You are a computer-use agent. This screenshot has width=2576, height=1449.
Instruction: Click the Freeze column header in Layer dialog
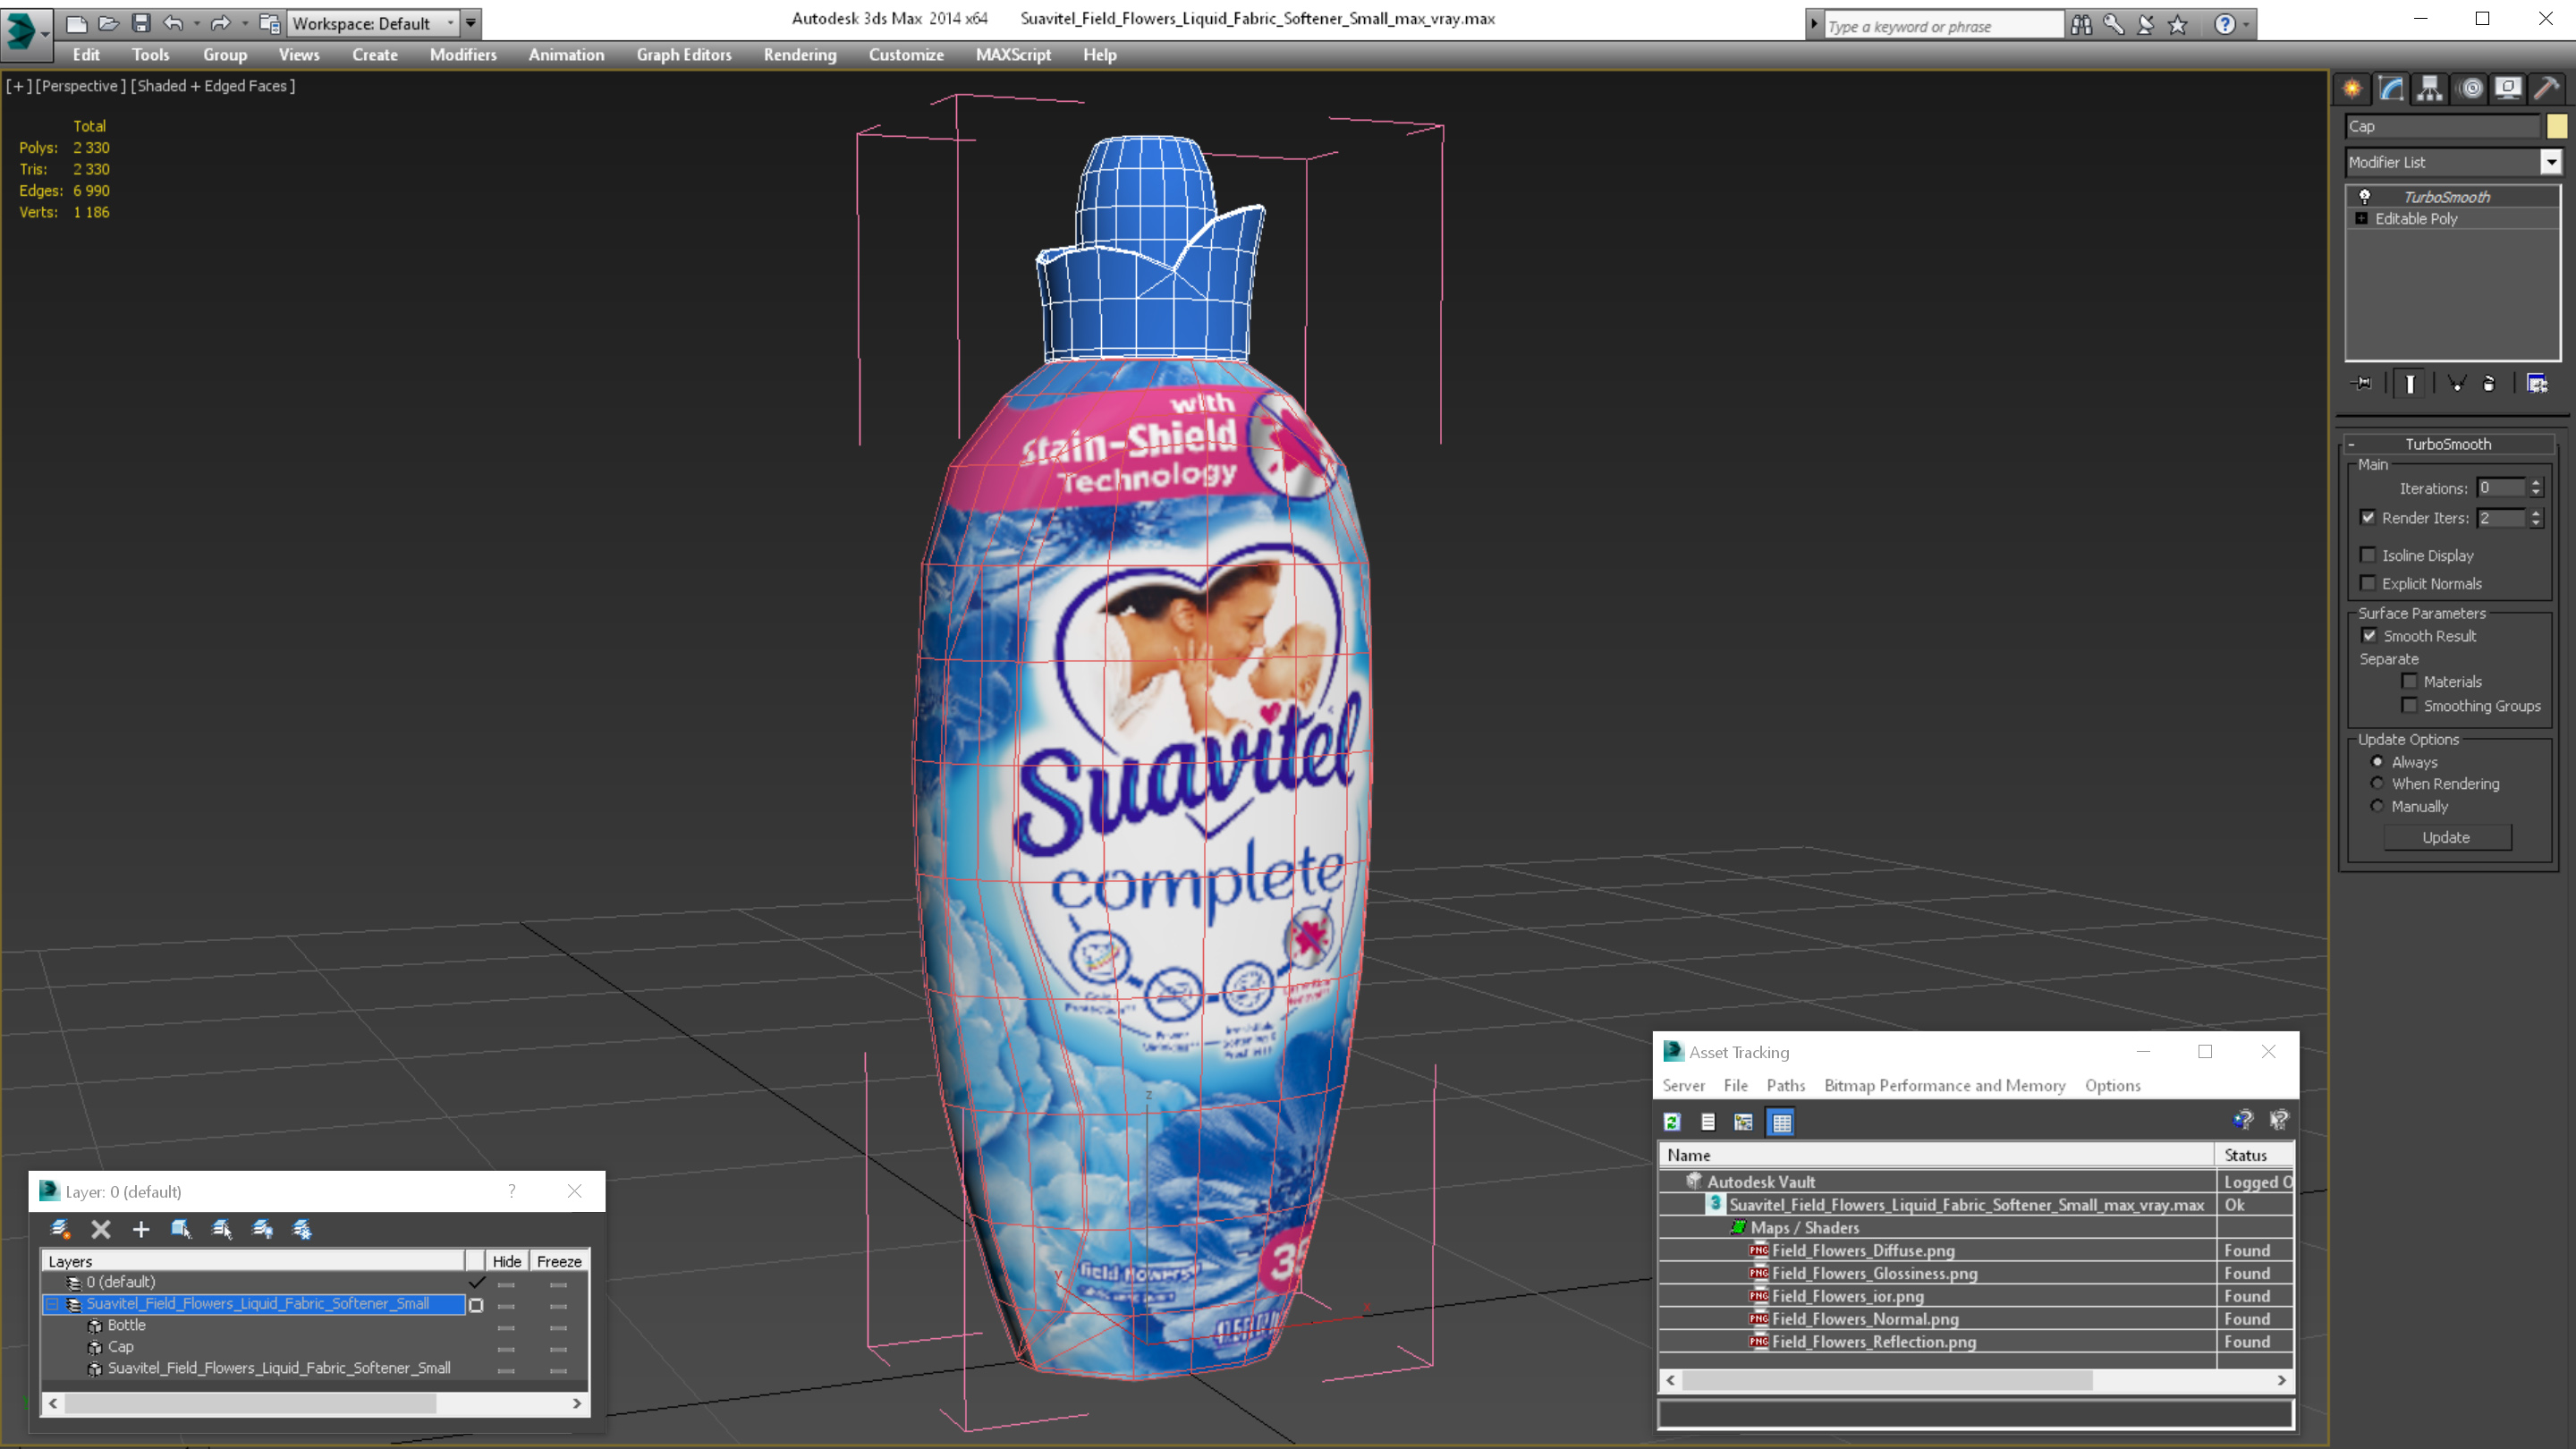[559, 1262]
